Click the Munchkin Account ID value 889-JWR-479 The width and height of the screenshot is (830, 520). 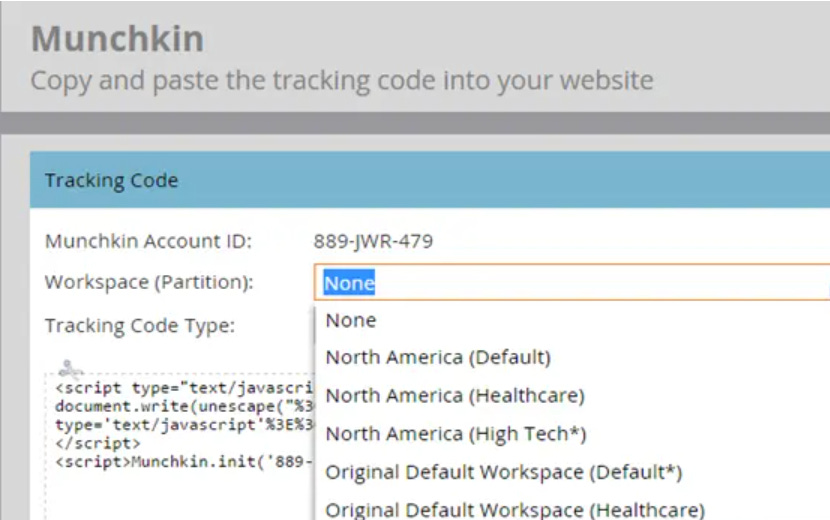click(x=373, y=241)
